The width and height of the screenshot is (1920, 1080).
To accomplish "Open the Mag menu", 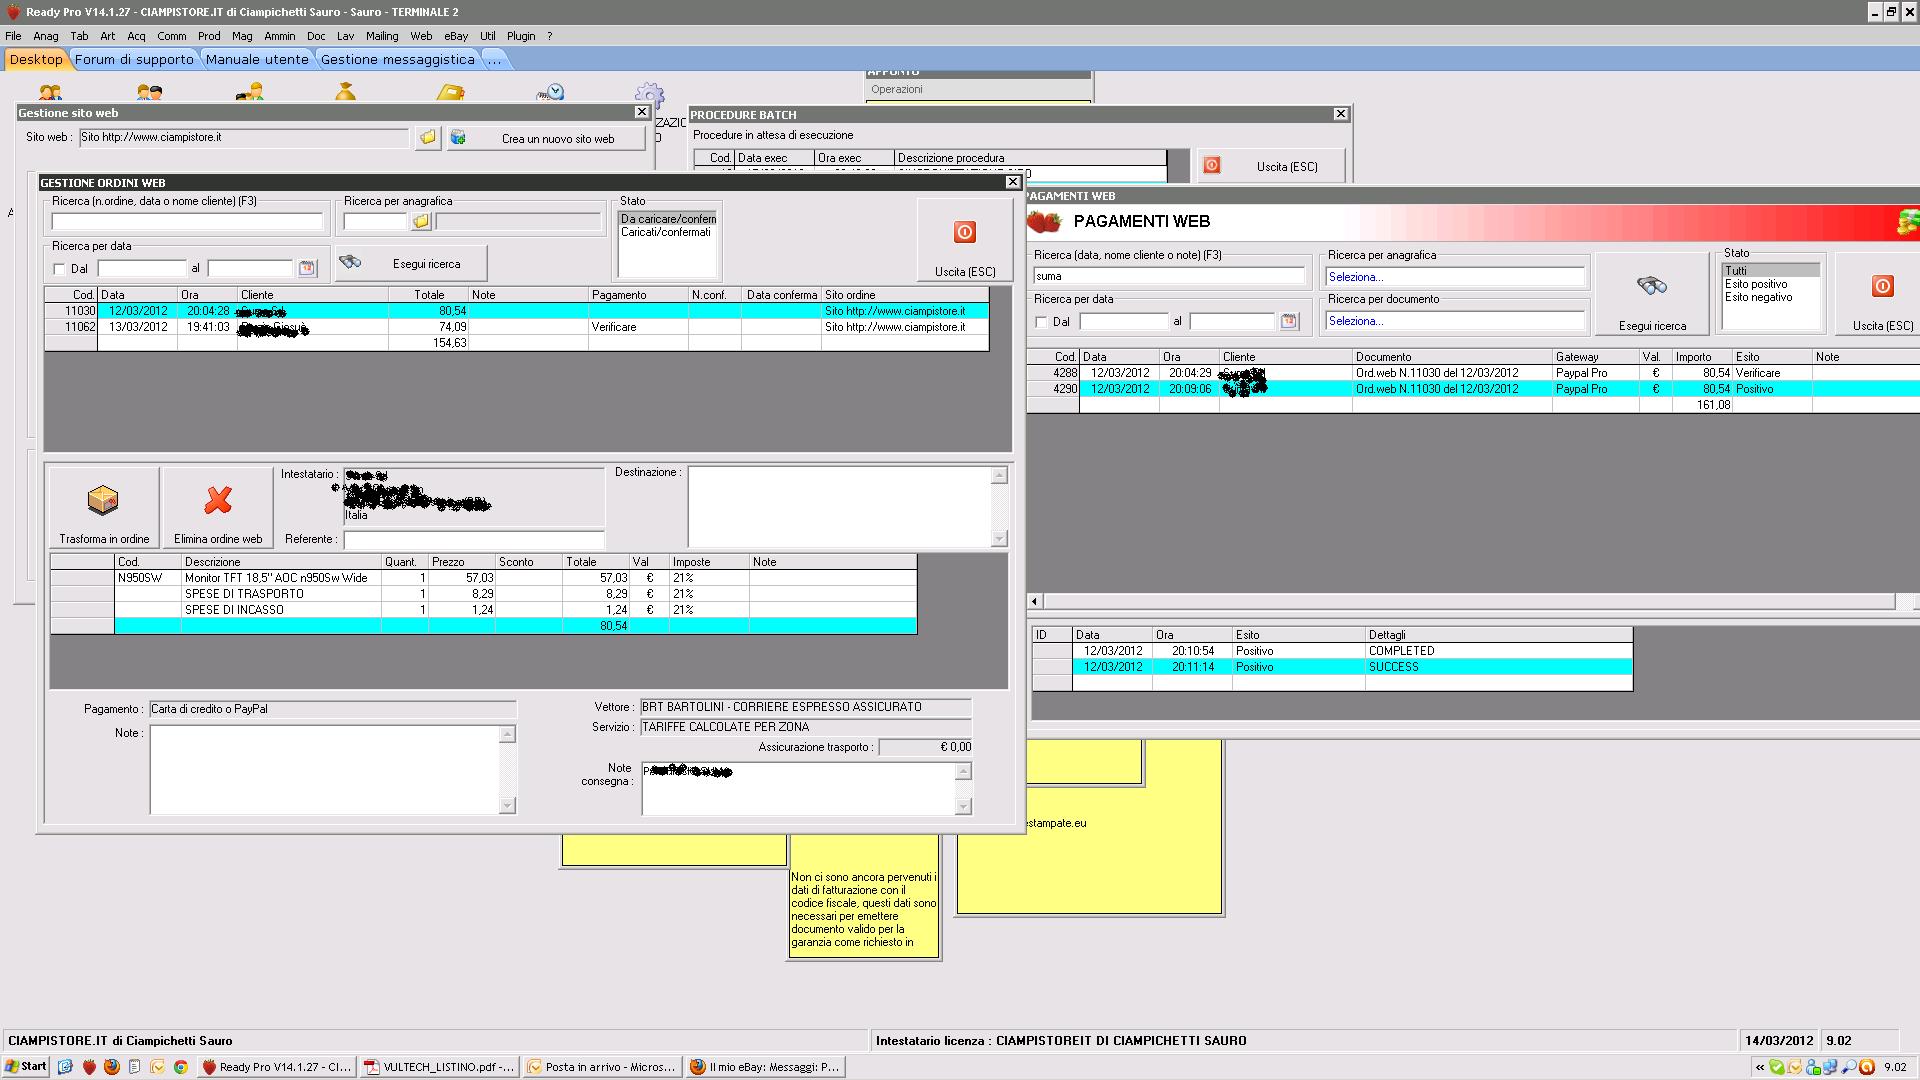I will [242, 36].
